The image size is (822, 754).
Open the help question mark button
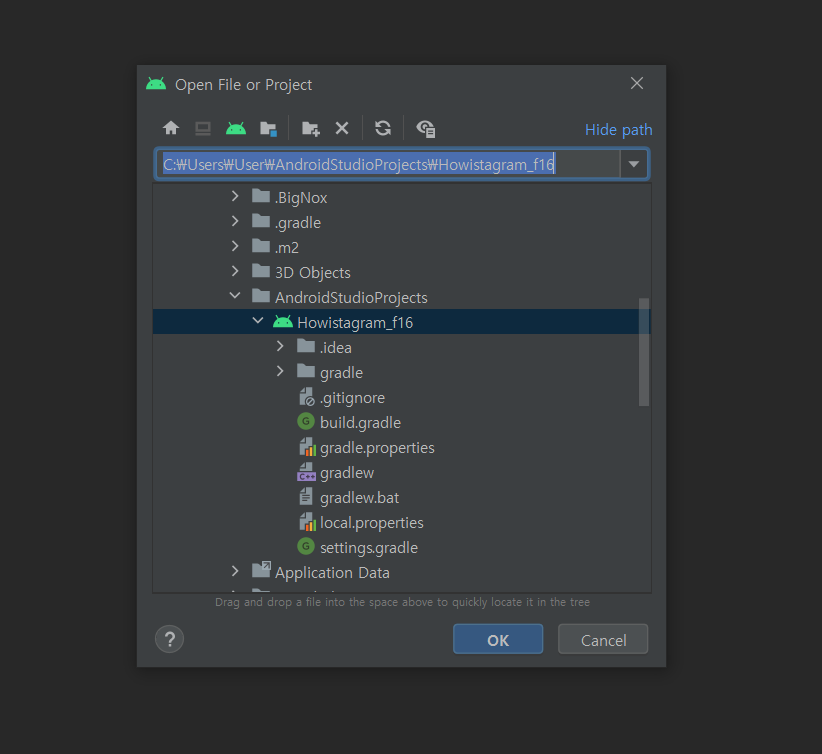[x=169, y=639]
